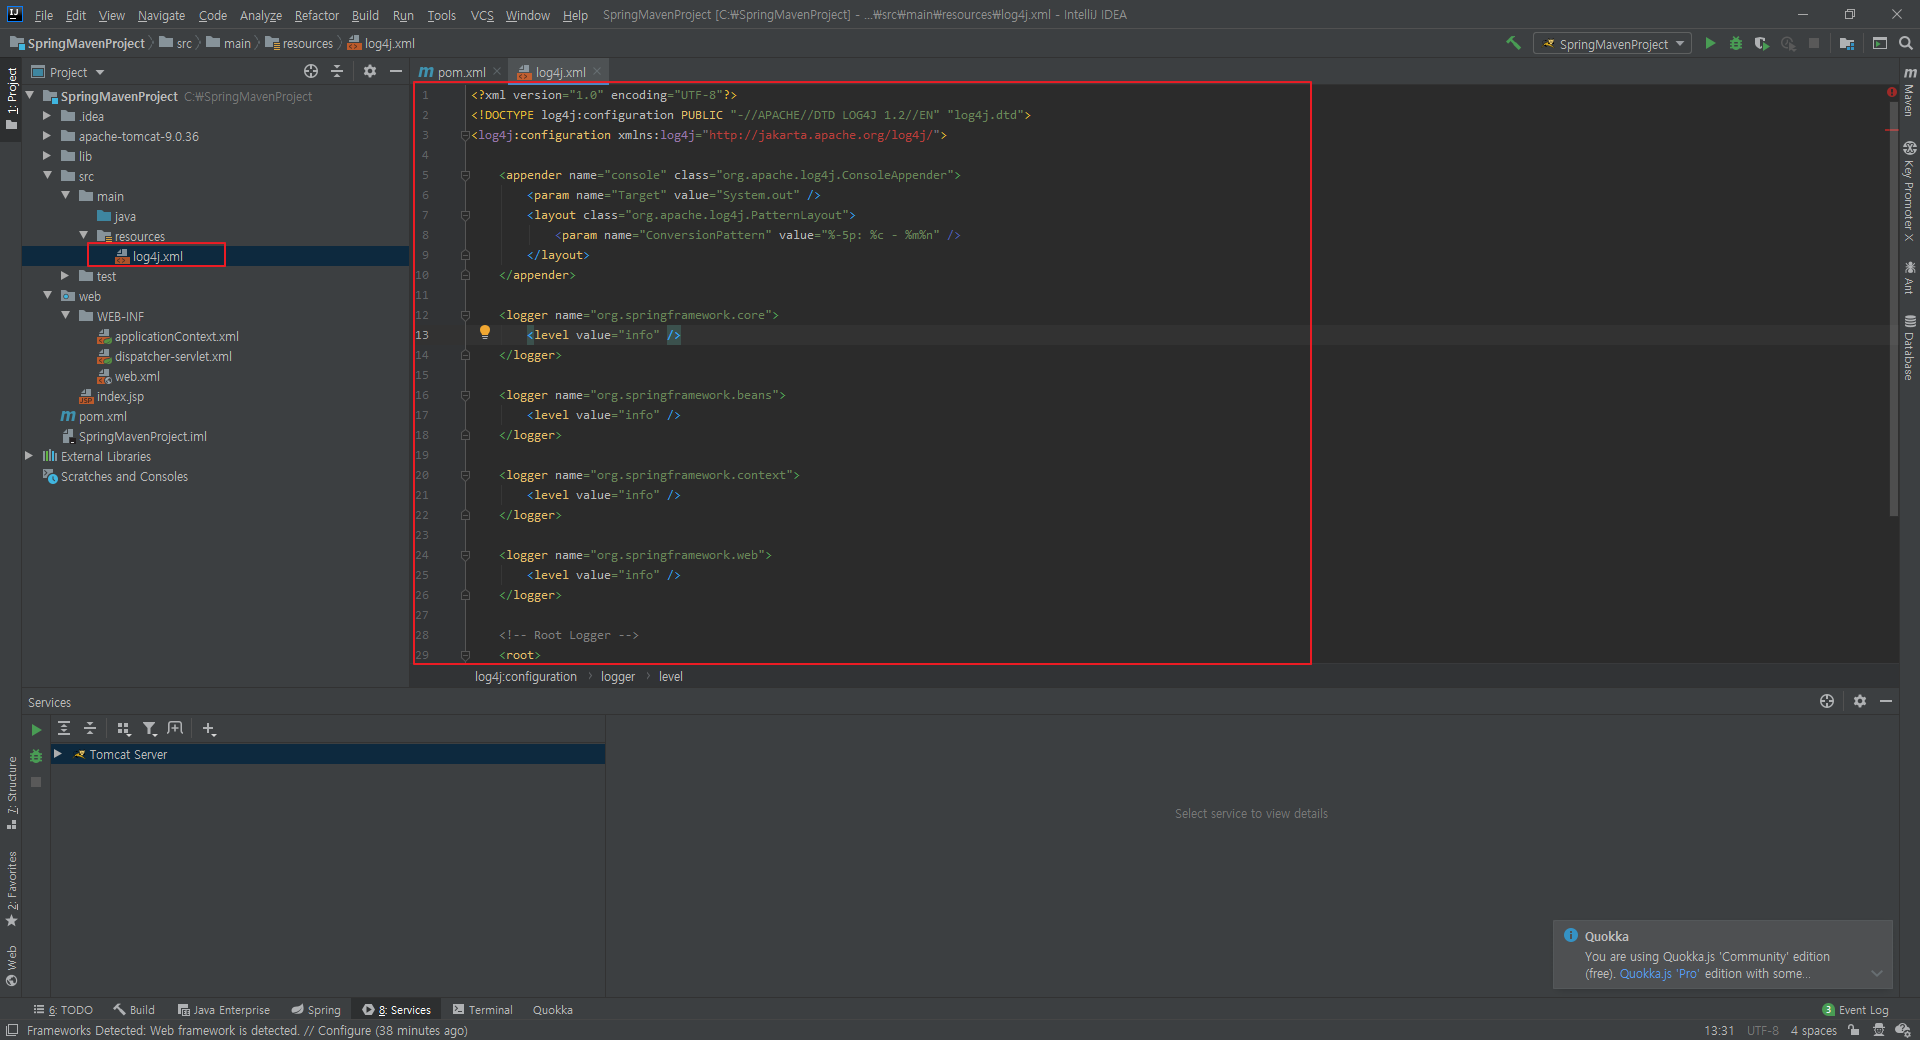Click locate-in-project target icon in Project panel
The width and height of the screenshot is (1920, 1040).
click(x=311, y=71)
